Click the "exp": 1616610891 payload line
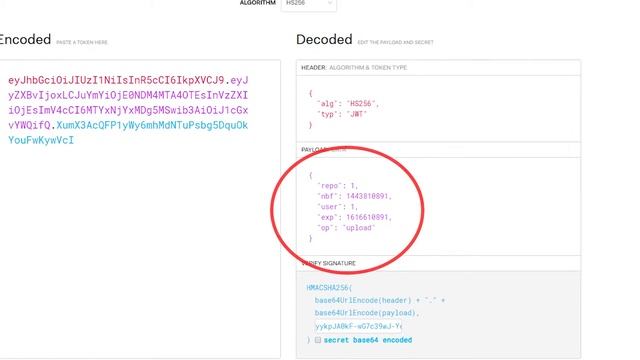The height and width of the screenshot is (360, 640). [354, 218]
